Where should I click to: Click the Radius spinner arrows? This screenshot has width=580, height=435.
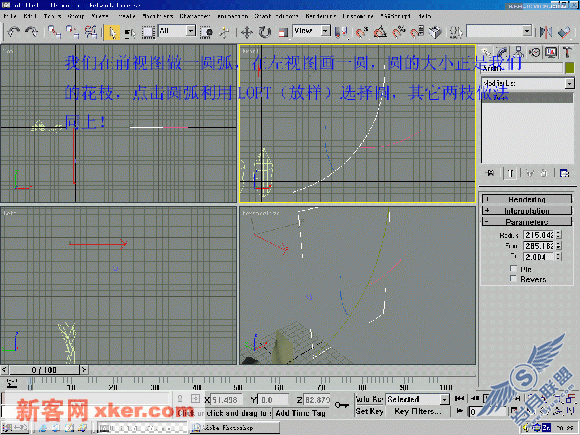(559, 235)
